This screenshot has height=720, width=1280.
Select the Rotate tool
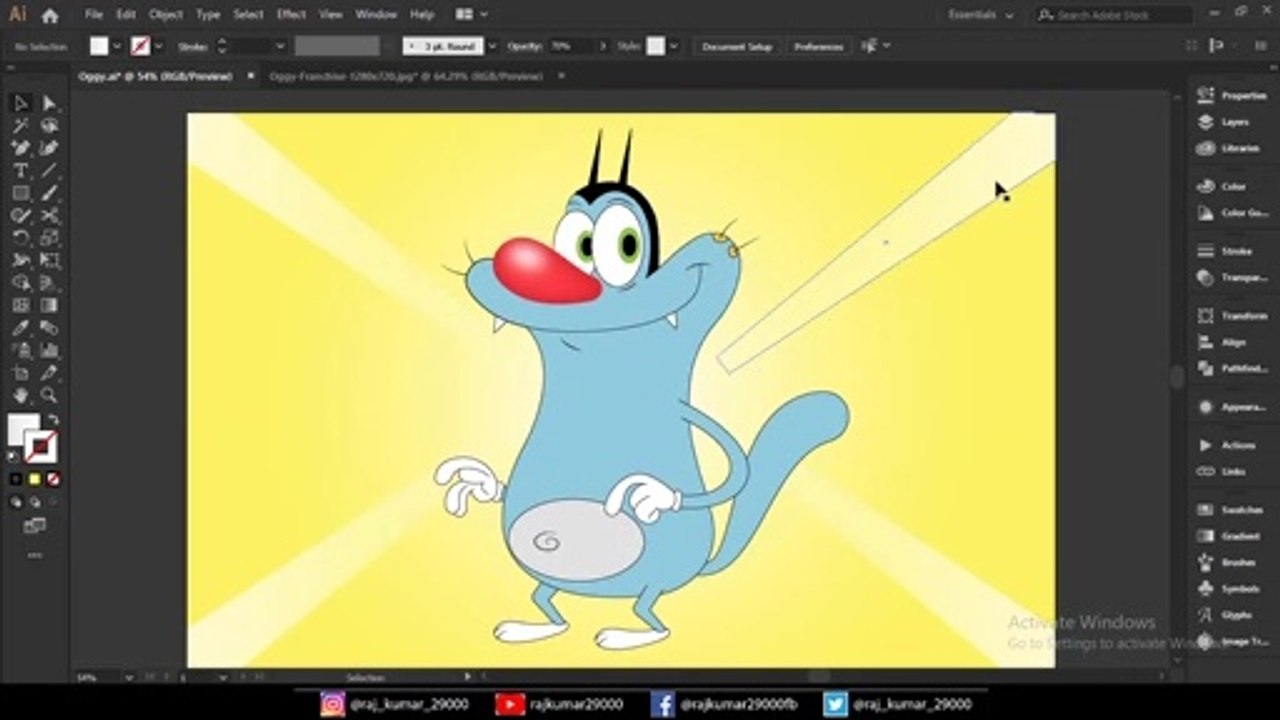pyautogui.click(x=20, y=238)
